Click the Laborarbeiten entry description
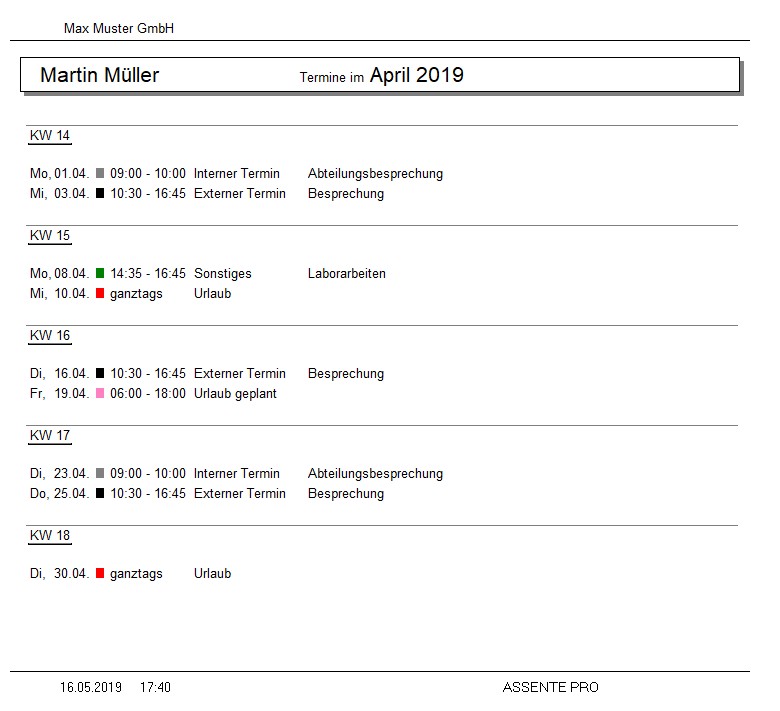The image size is (780, 711). pyautogui.click(x=346, y=274)
